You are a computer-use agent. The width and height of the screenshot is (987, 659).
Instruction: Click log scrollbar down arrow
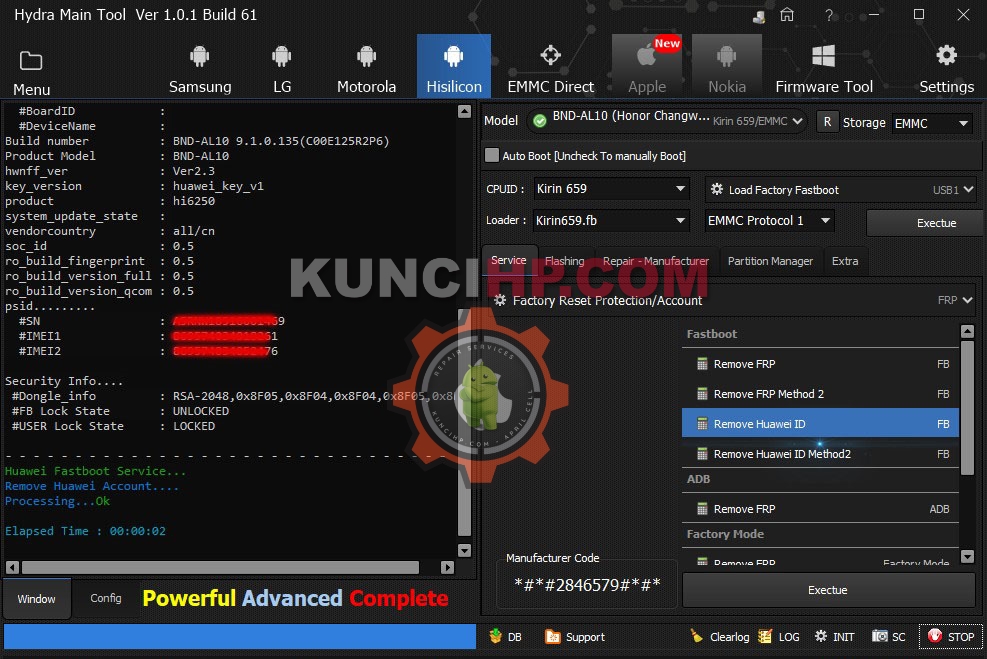coord(465,551)
